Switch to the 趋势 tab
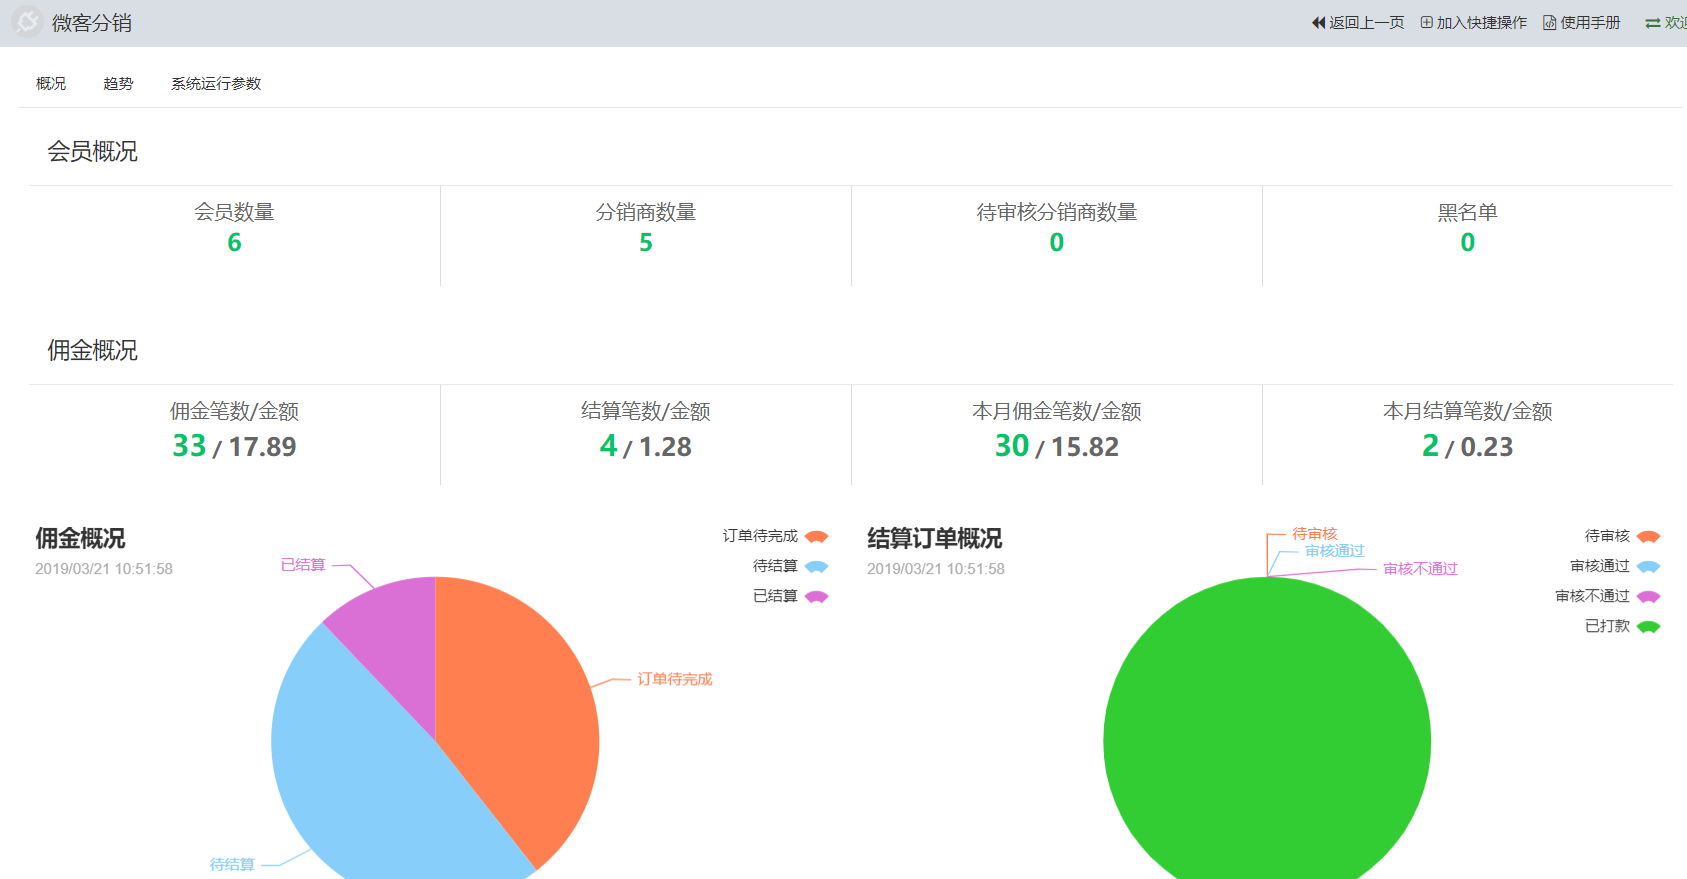Screen dimensions: 1687x879 click(118, 84)
